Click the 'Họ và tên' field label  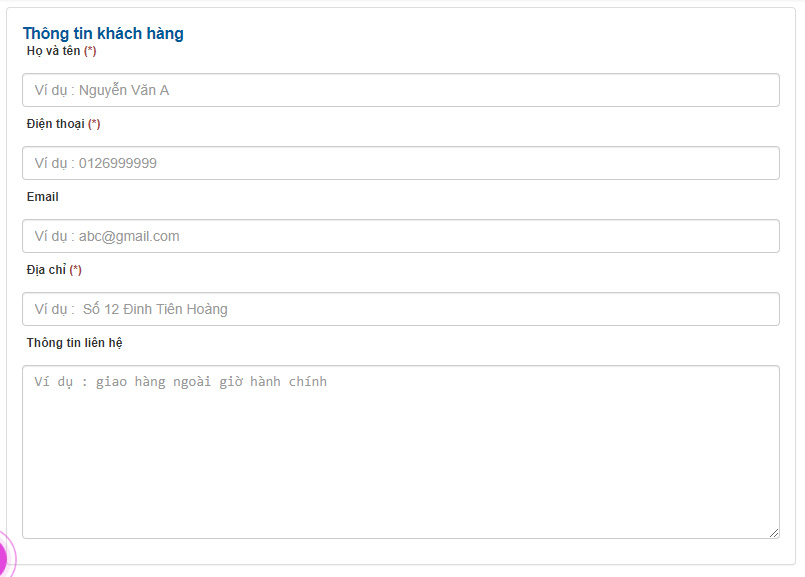(53, 51)
